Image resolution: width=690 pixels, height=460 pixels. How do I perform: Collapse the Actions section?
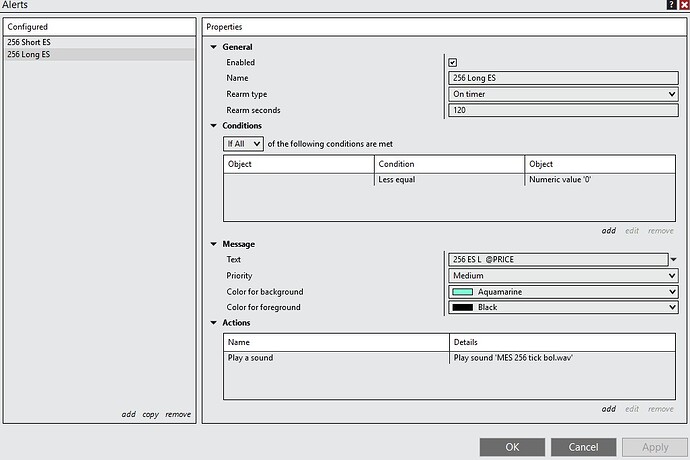pyautogui.click(x=213, y=323)
